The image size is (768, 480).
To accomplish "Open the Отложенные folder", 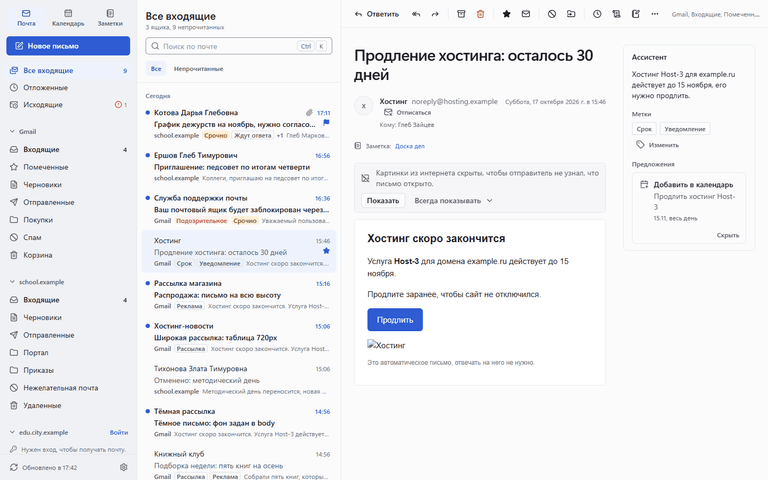I will point(68,88).
